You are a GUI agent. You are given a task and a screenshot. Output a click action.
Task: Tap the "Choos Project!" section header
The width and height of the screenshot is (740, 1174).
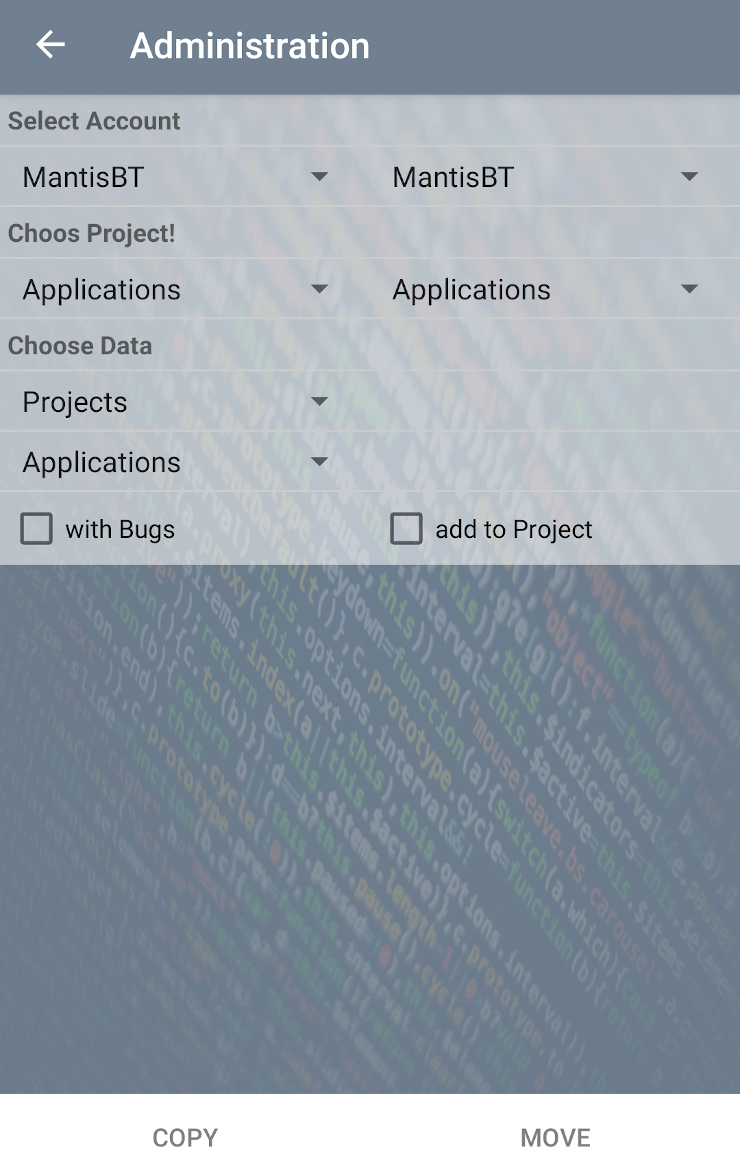[x=92, y=233]
